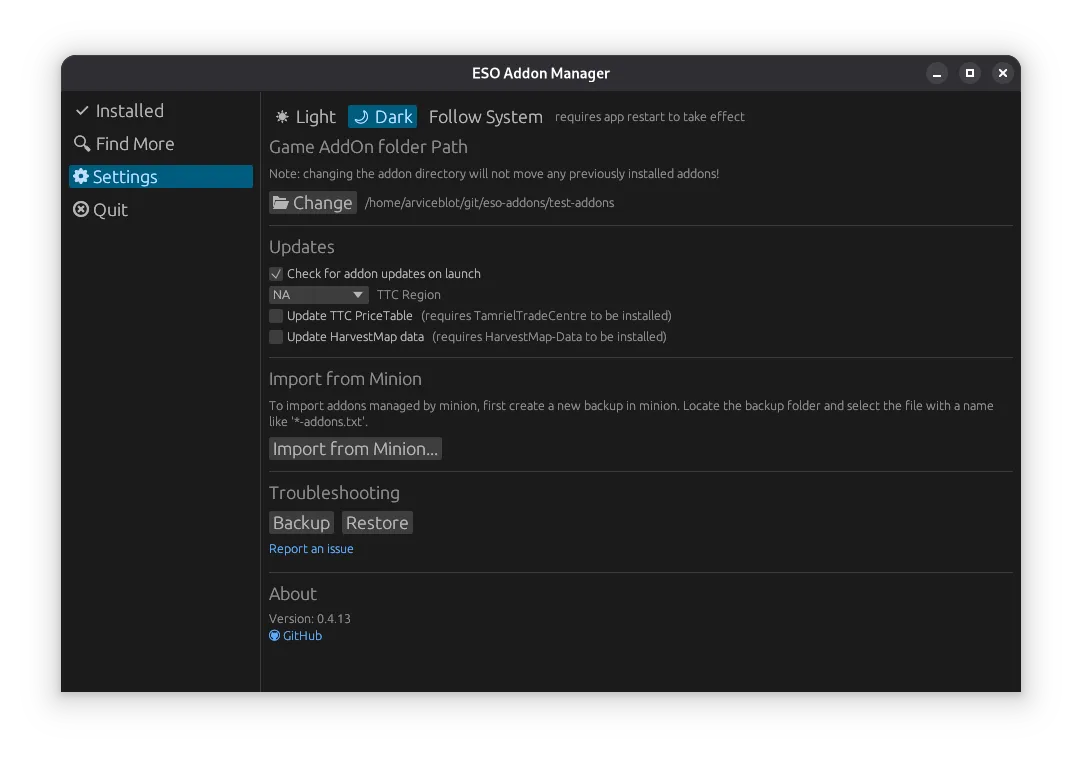Click the sun icon for Light theme

tap(283, 117)
